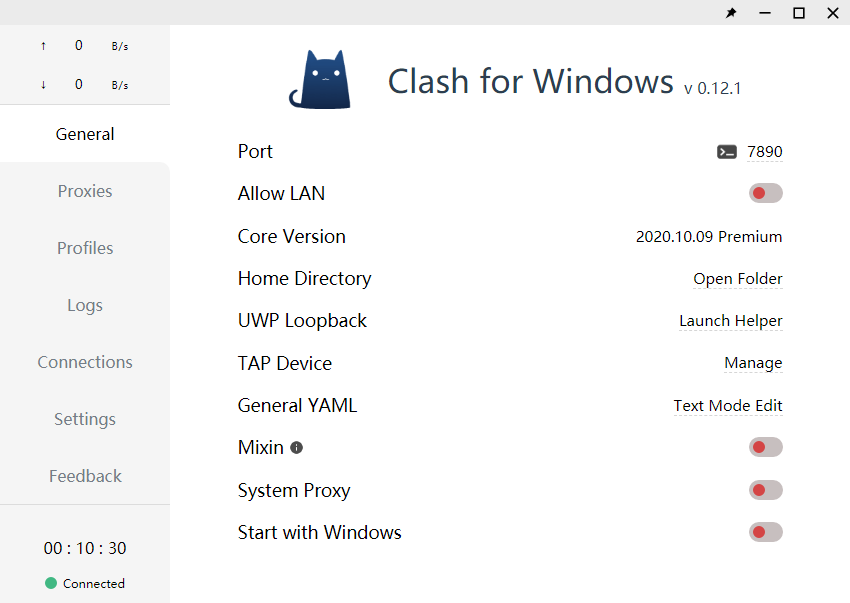
Task: Pin the window on top
Action: tap(731, 13)
